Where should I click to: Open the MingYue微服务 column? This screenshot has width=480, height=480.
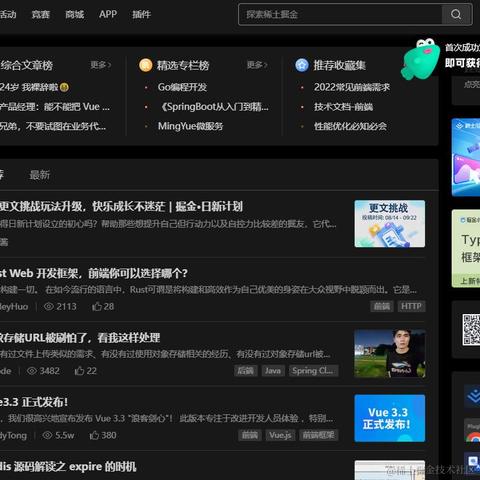coord(190,126)
